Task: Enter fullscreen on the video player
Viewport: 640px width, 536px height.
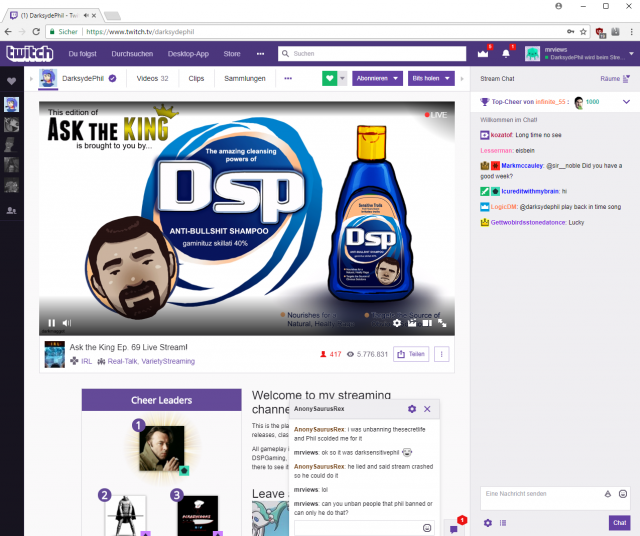Action: (442, 323)
